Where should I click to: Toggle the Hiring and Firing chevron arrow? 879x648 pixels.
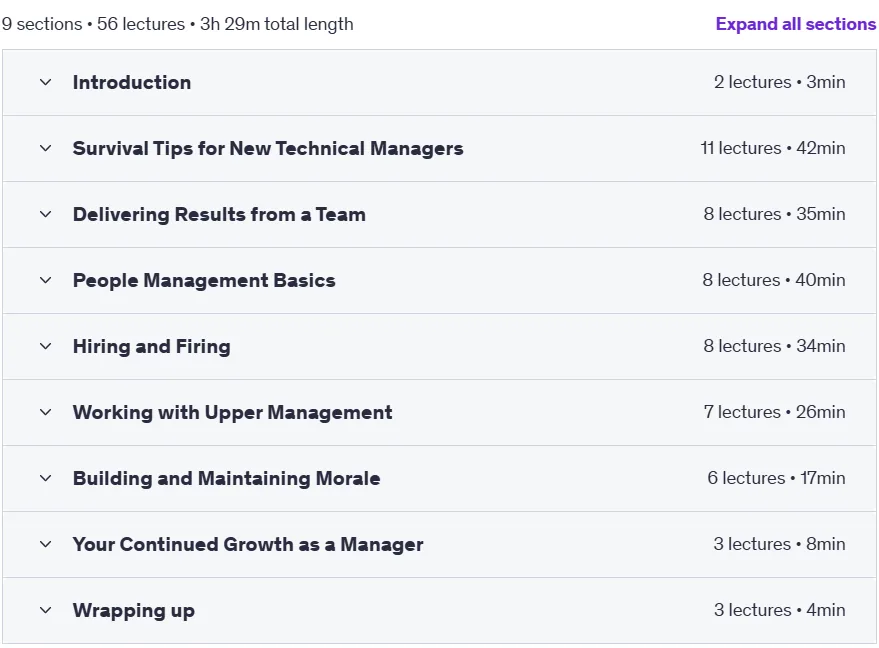tap(45, 346)
